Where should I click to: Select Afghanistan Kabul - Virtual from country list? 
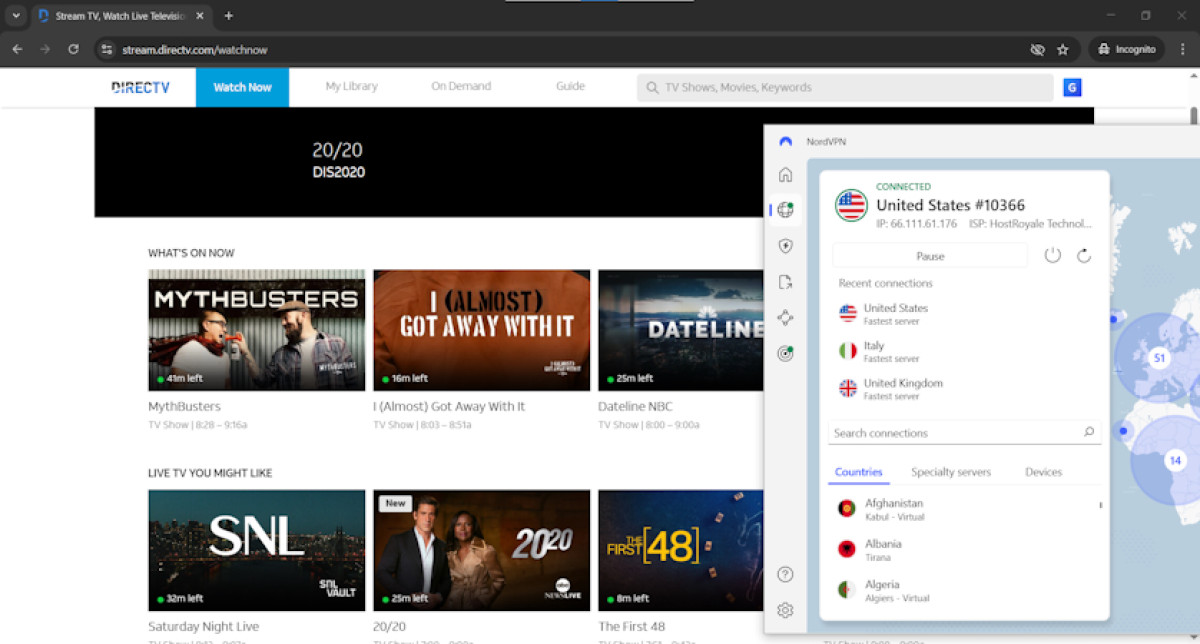pos(964,509)
